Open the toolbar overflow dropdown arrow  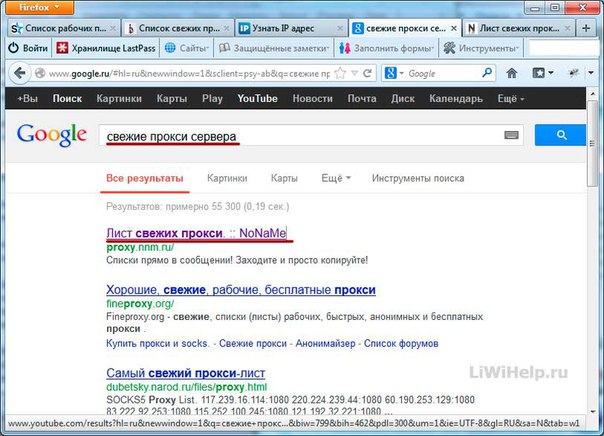(x=591, y=73)
